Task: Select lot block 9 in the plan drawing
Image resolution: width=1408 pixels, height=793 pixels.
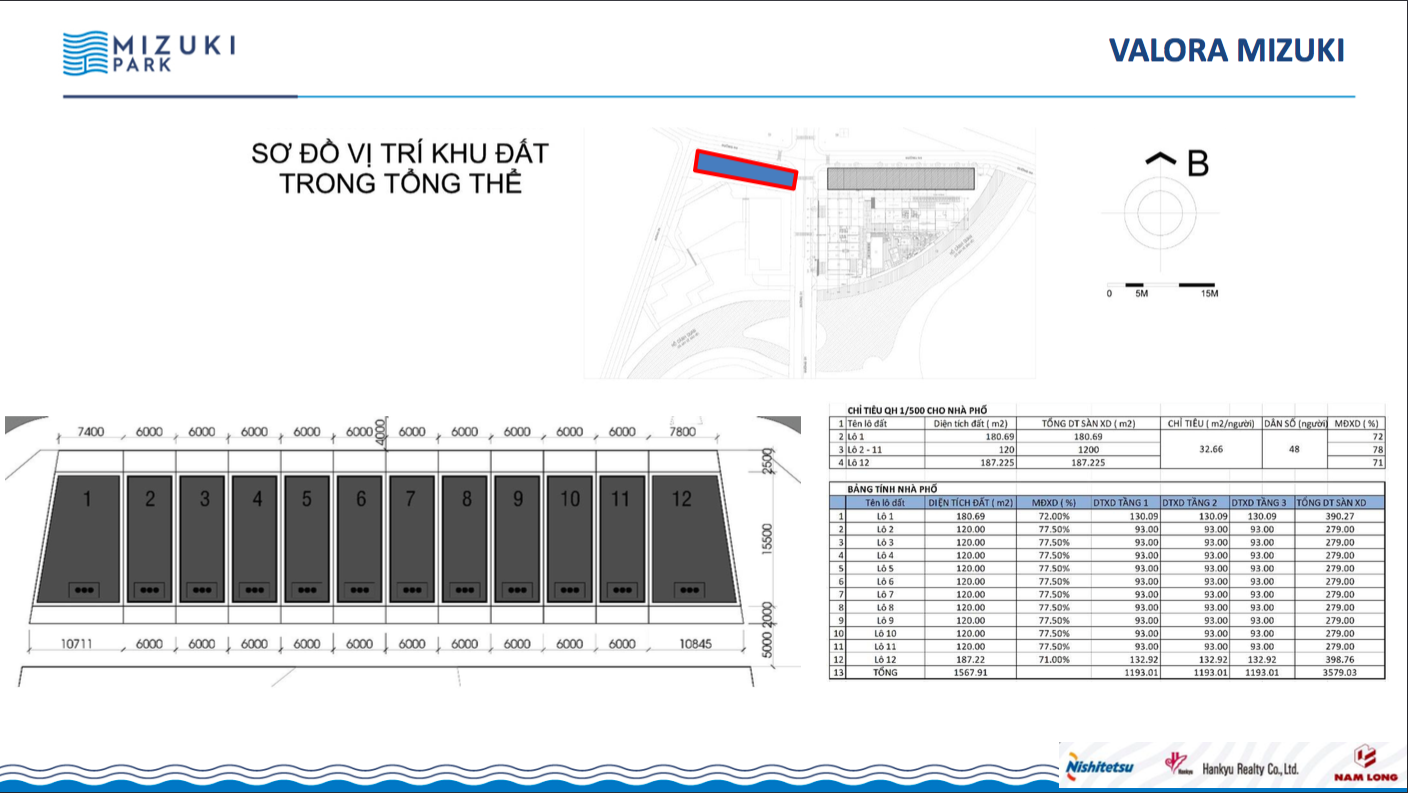Action: [x=518, y=539]
